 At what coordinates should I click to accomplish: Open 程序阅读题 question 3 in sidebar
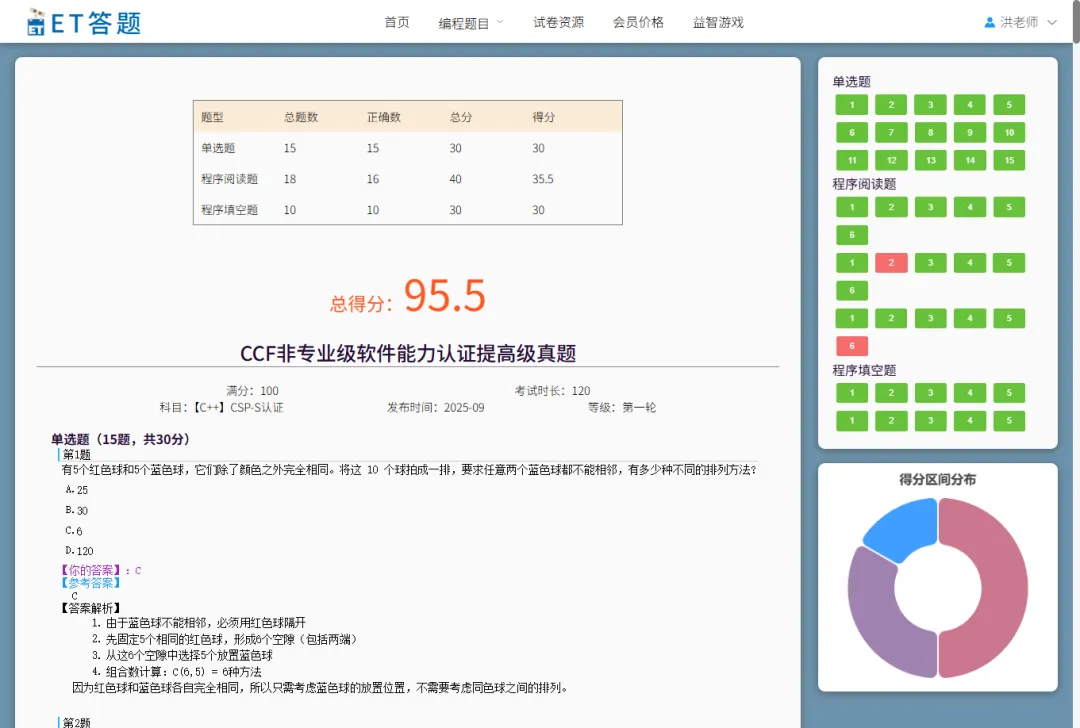tap(930, 207)
